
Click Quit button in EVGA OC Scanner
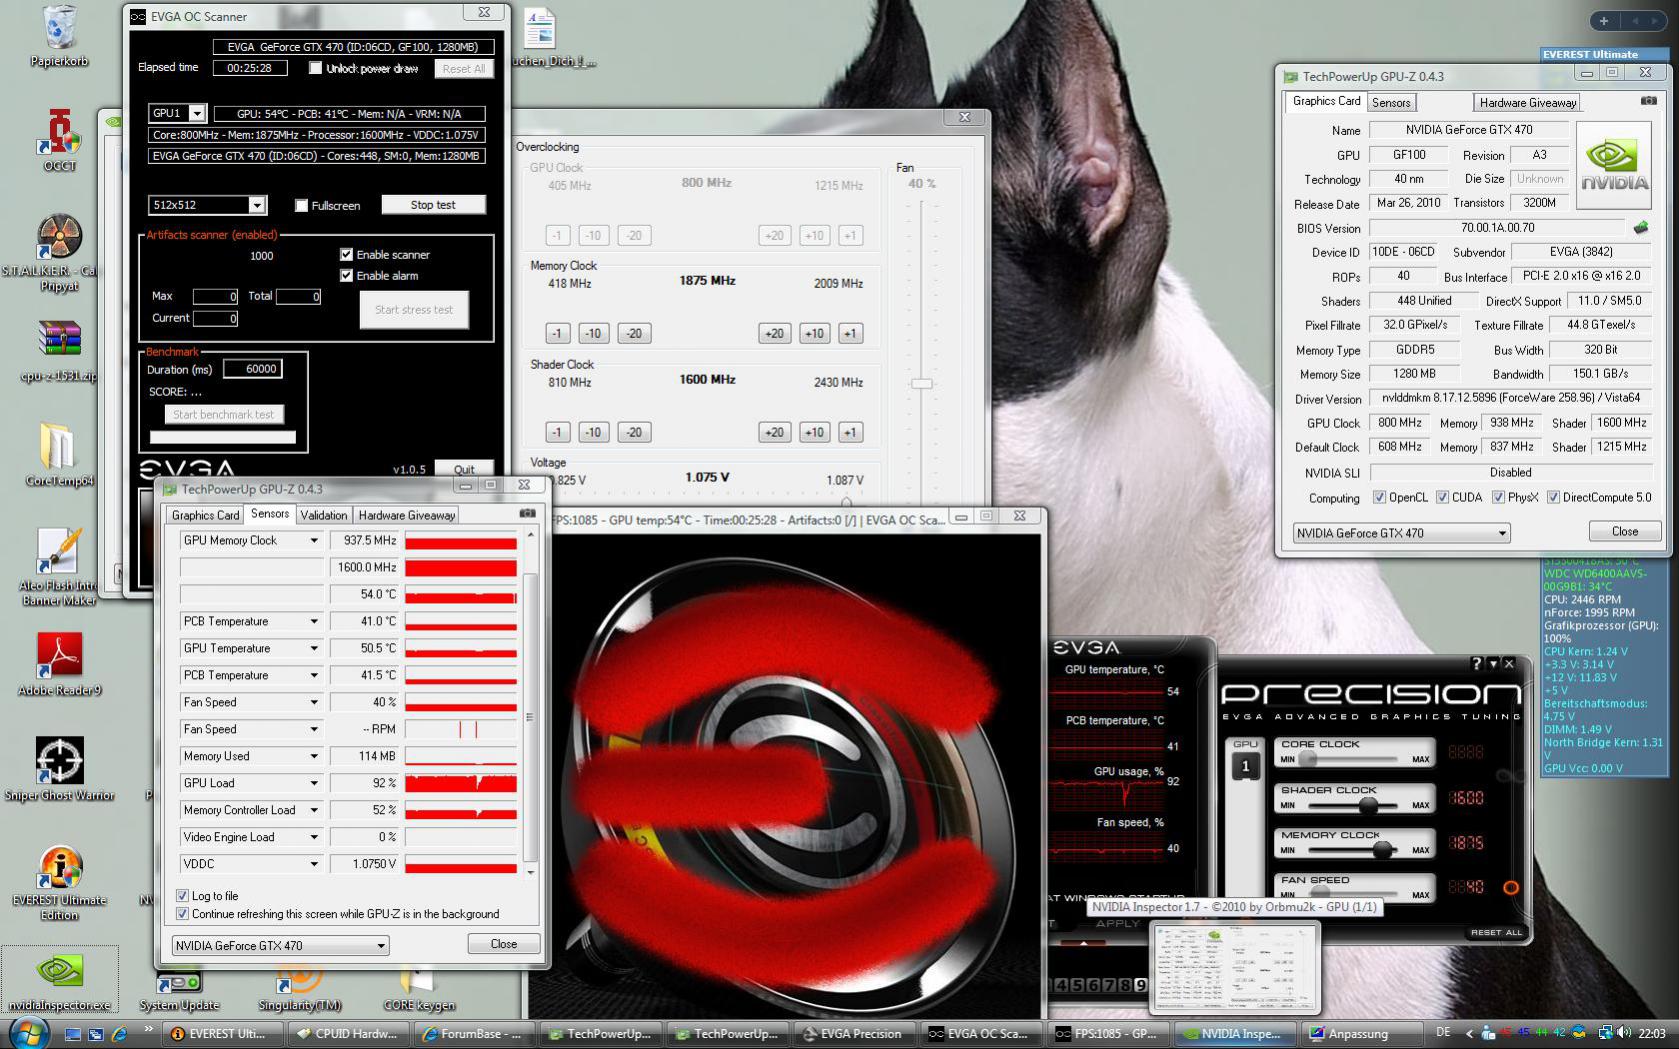coord(464,469)
